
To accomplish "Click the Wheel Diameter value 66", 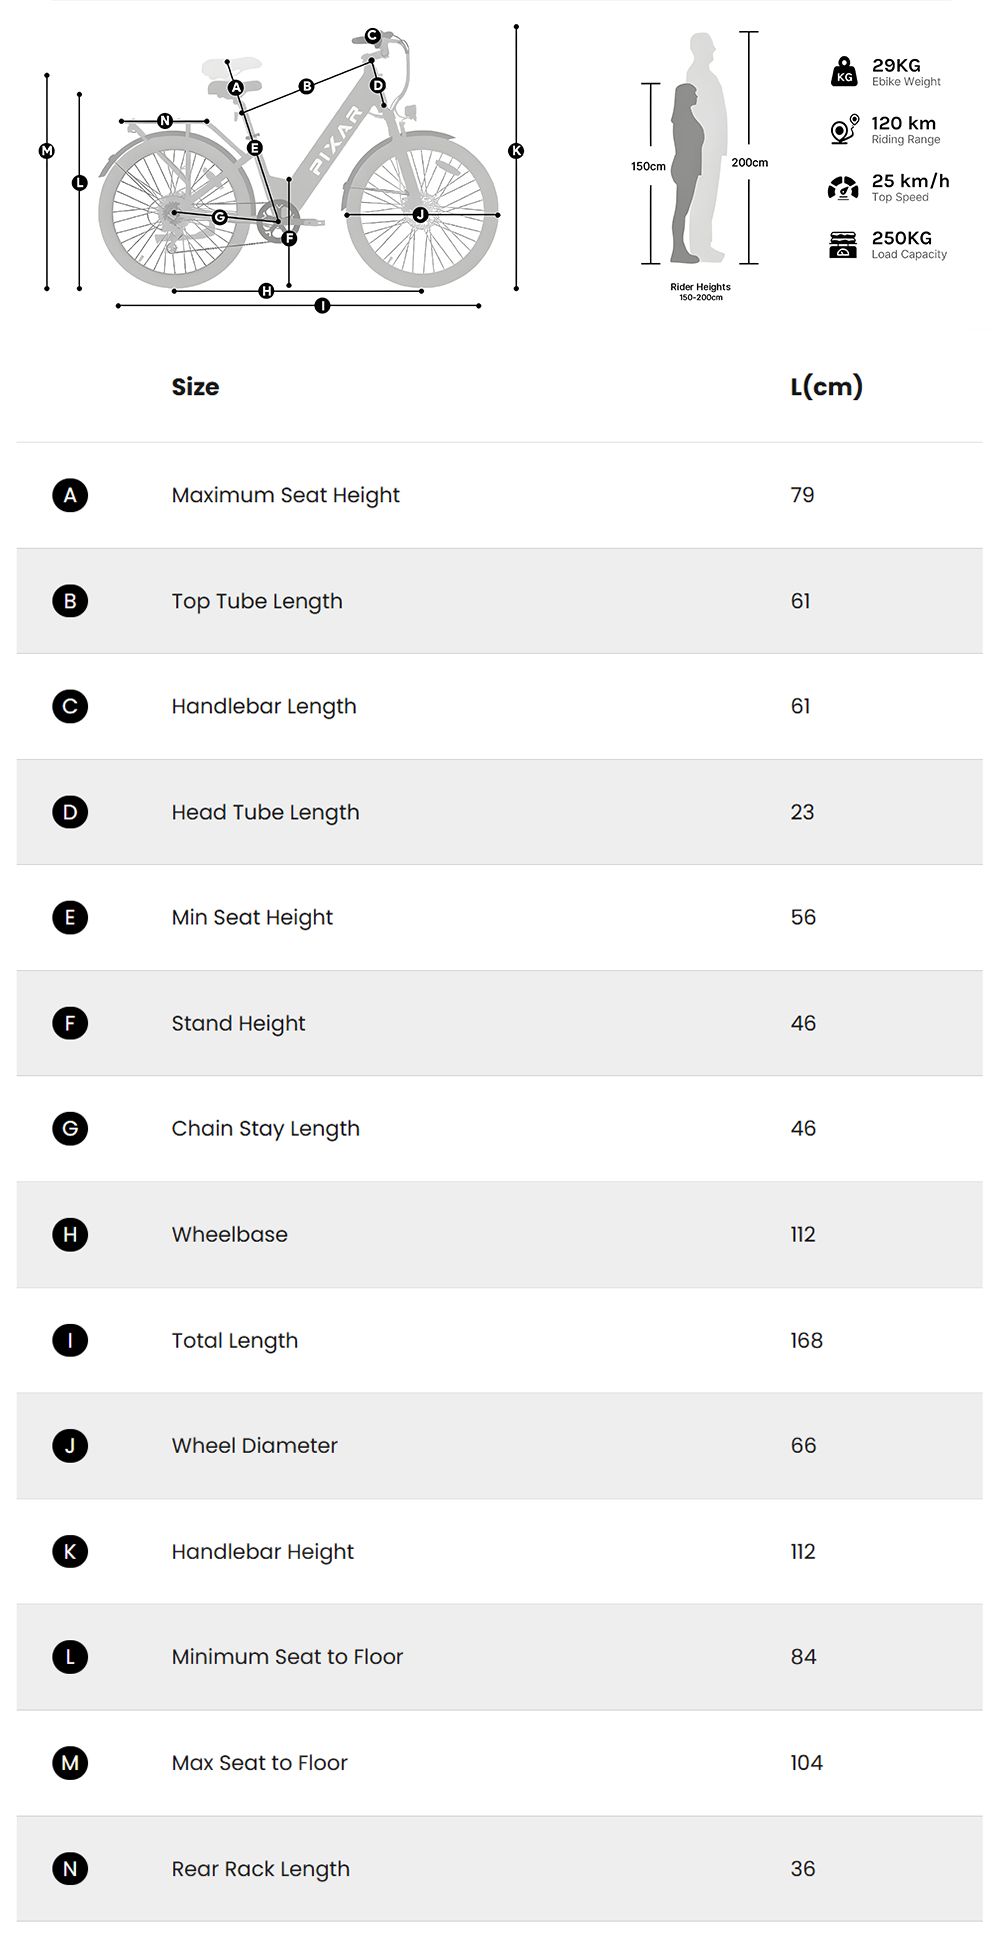I will click(x=803, y=1445).
